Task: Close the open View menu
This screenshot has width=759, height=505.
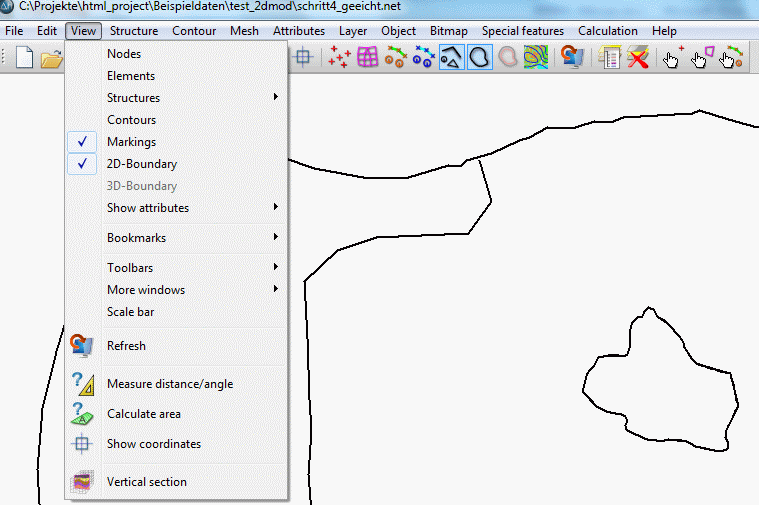Action: pyautogui.click(x=83, y=31)
